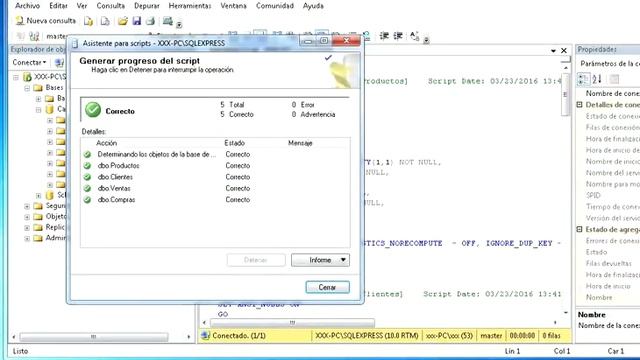The height and width of the screenshot is (360, 640).
Task: Collapse the Bases de datos folder node
Action: point(27,88)
